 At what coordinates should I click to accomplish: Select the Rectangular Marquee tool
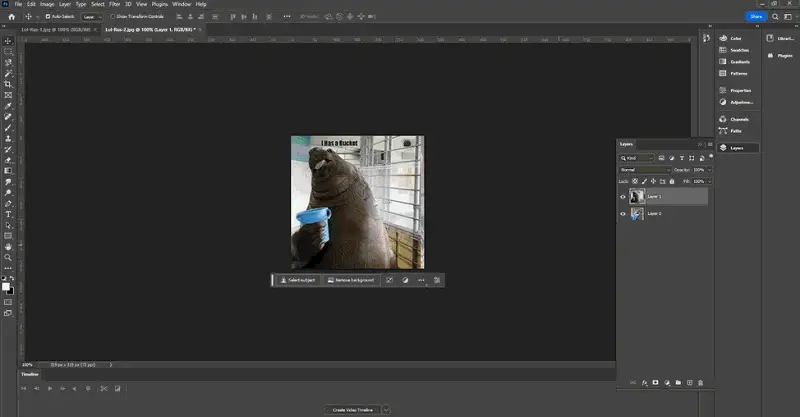[x=8, y=52]
